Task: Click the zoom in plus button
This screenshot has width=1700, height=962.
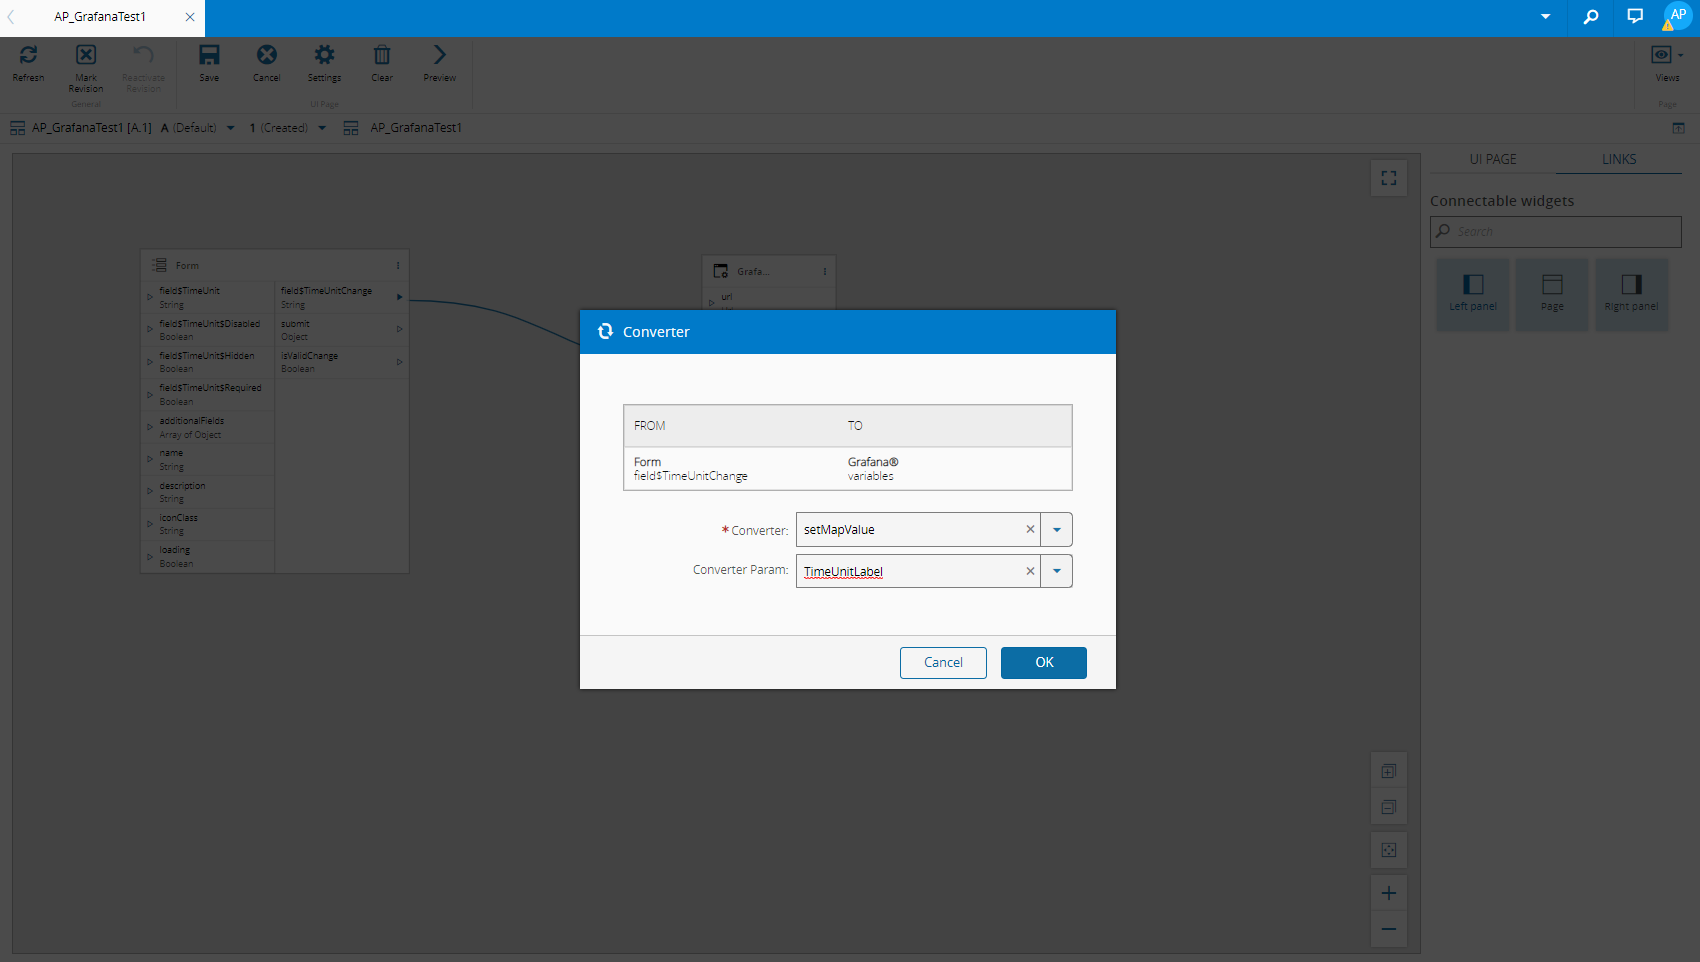Action: click(x=1389, y=893)
